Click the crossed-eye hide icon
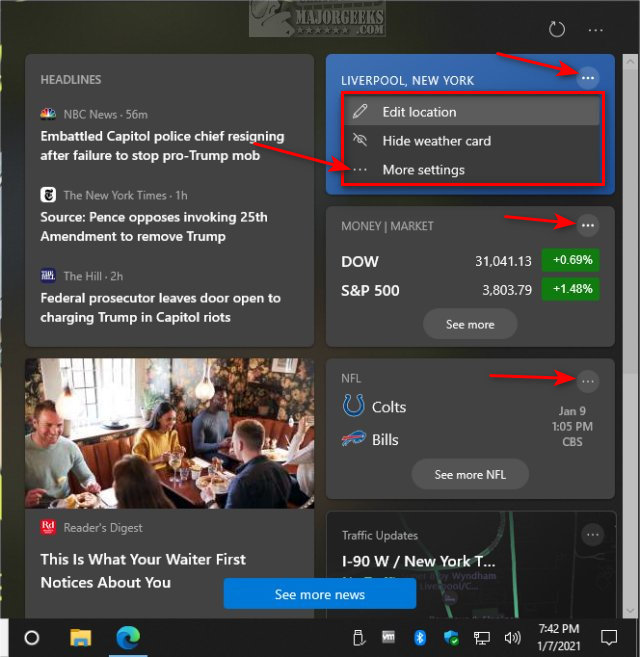640x657 pixels. tap(360, 140)
